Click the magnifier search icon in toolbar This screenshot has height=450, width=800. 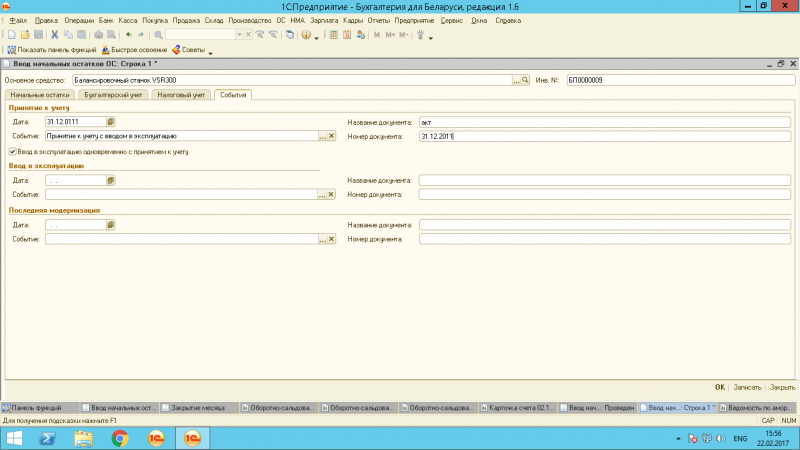158,35
